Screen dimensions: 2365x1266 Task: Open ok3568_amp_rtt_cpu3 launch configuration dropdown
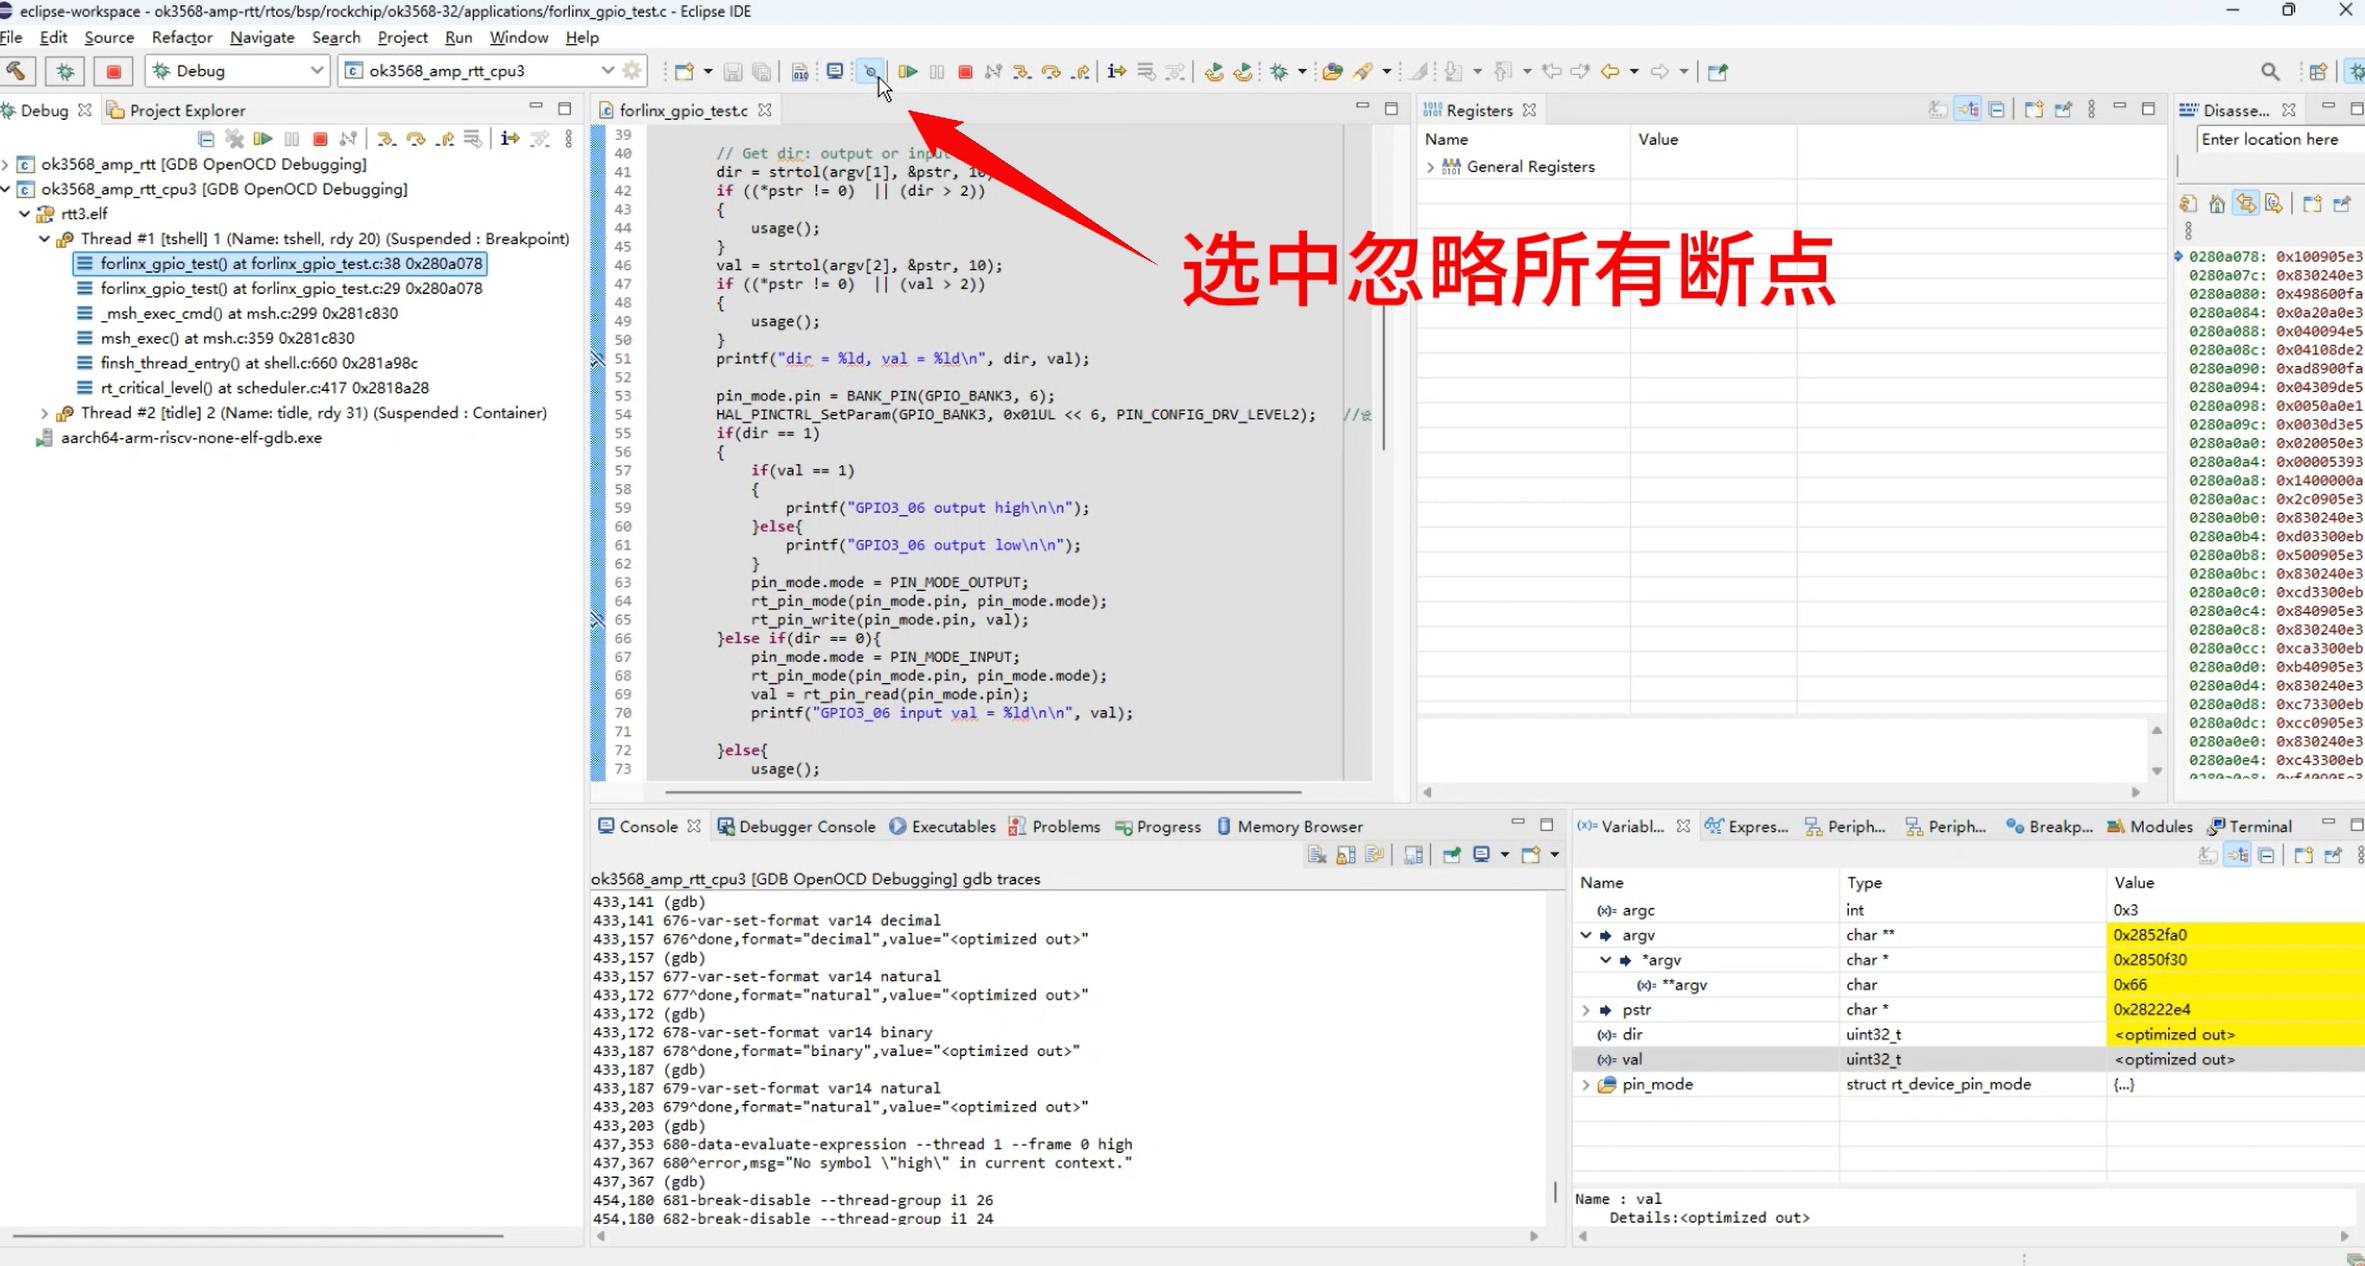click(606, 71)
